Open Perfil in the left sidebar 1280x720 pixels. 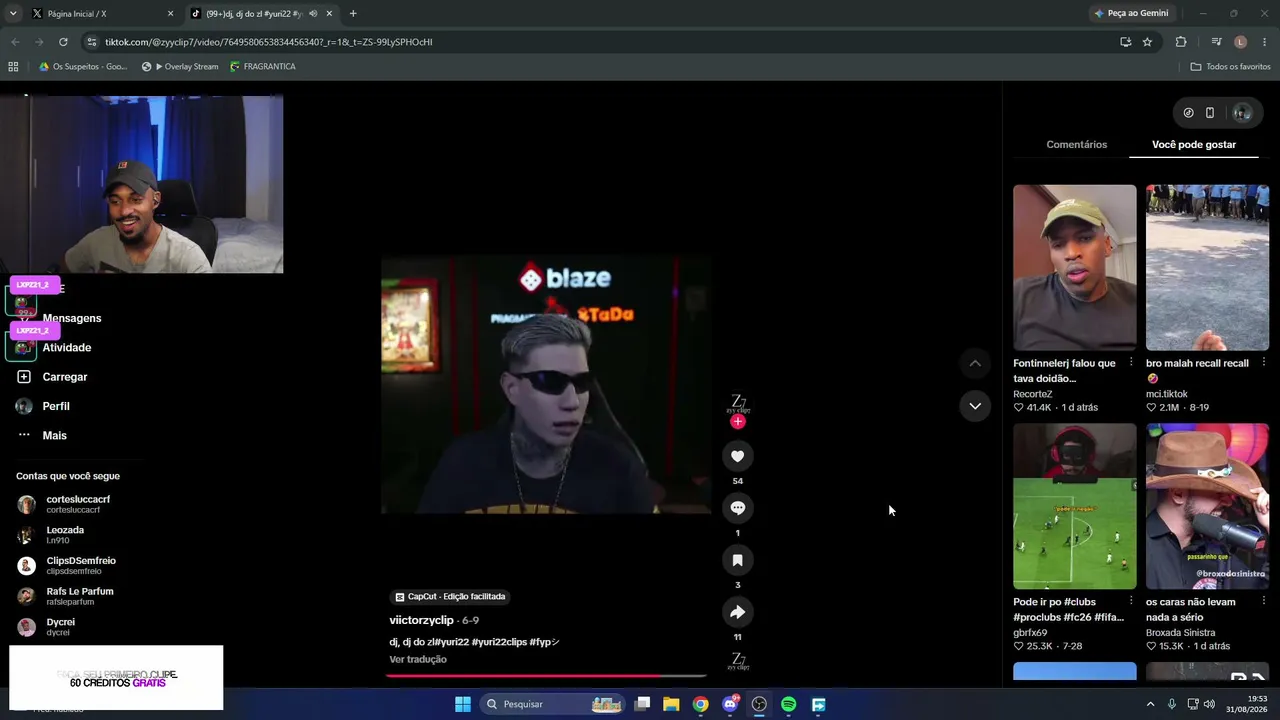click(x=56, y=406)
